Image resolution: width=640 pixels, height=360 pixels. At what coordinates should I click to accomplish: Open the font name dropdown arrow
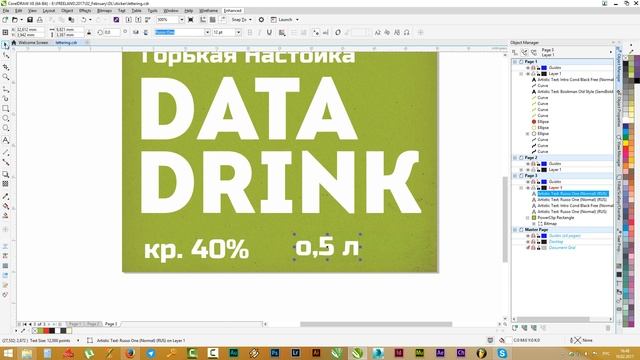point(207,32)
